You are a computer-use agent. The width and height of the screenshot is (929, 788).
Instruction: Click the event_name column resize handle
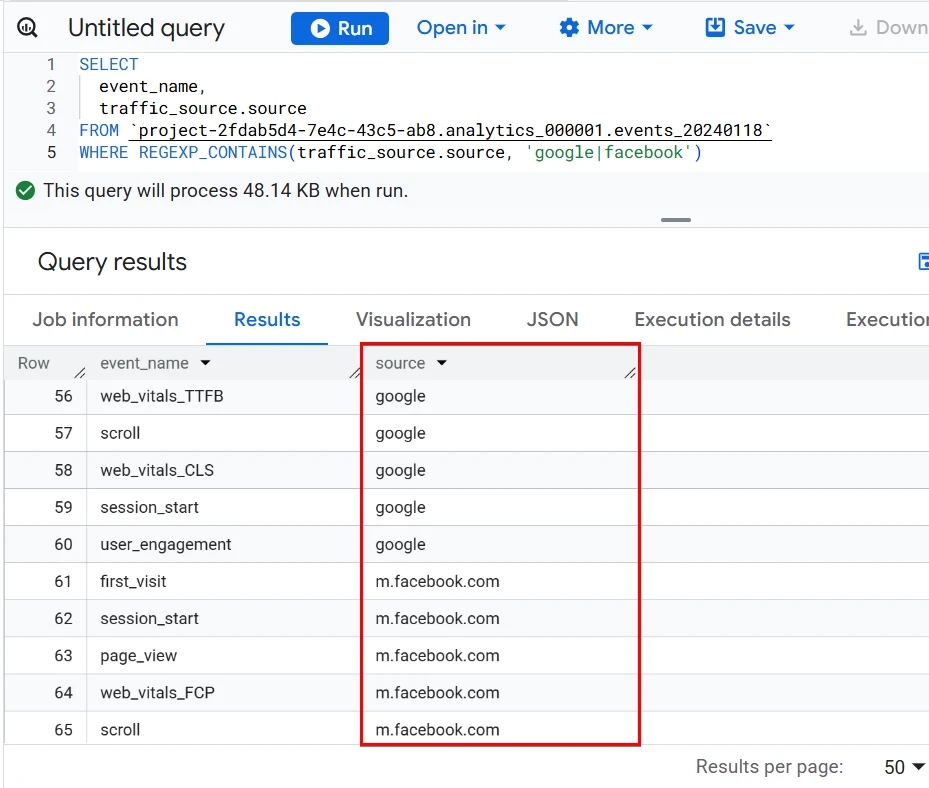pos(355,373)
